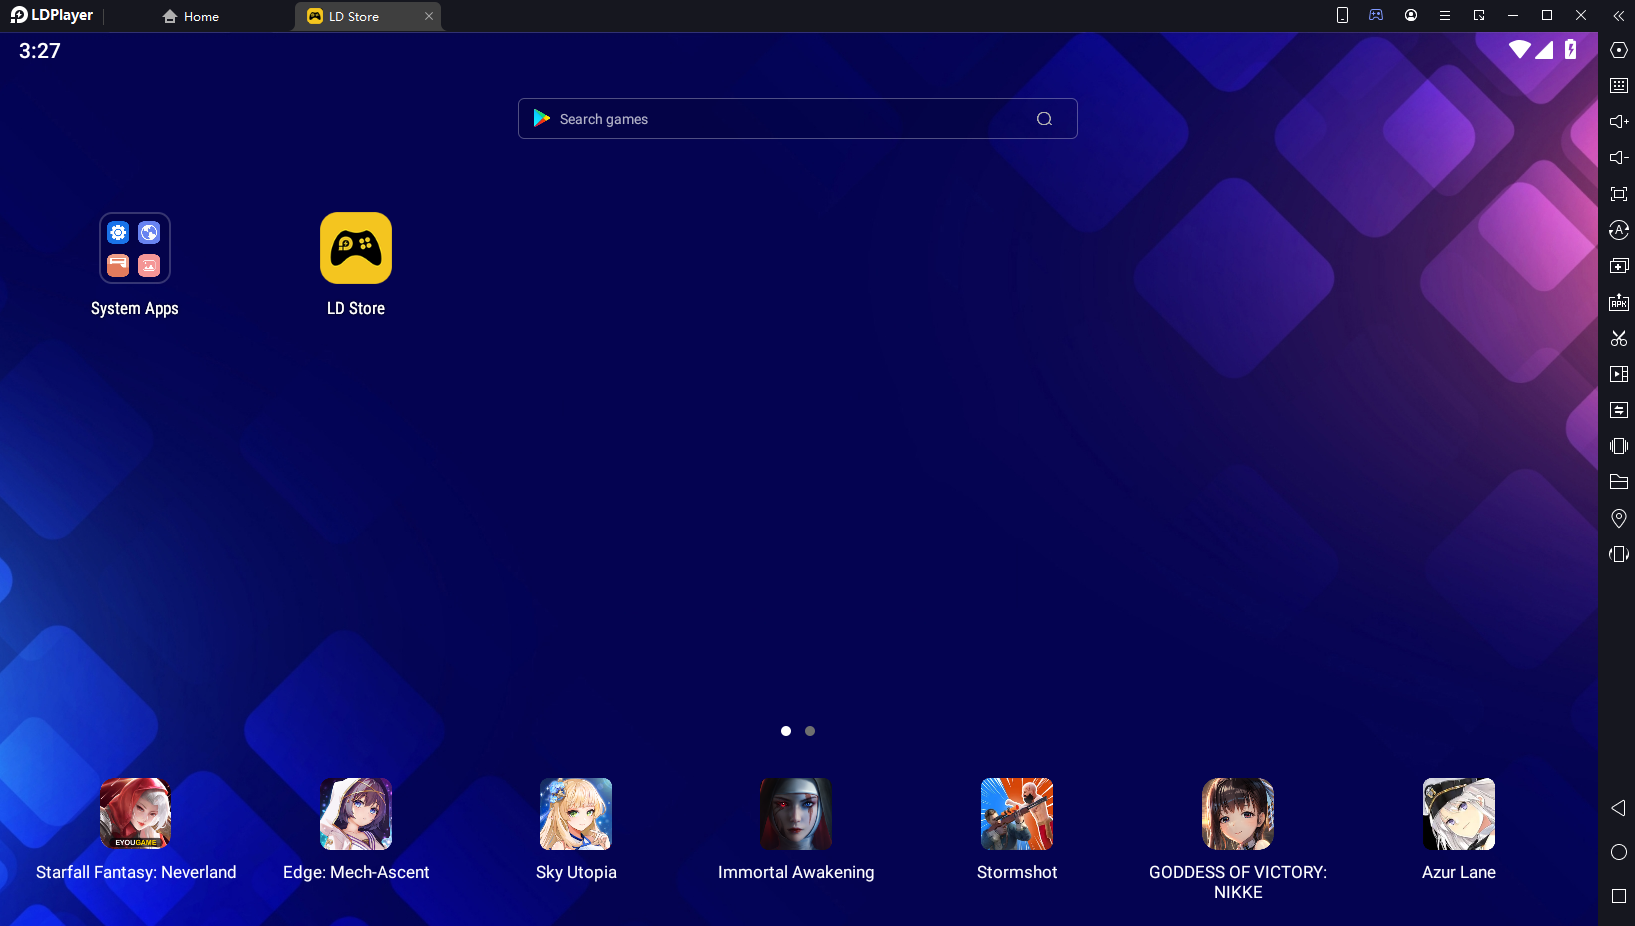Image resolution: width=1635 pixels, height=926 pixels.
Task: Click the Search games input field
Action: tap(797, 119)
